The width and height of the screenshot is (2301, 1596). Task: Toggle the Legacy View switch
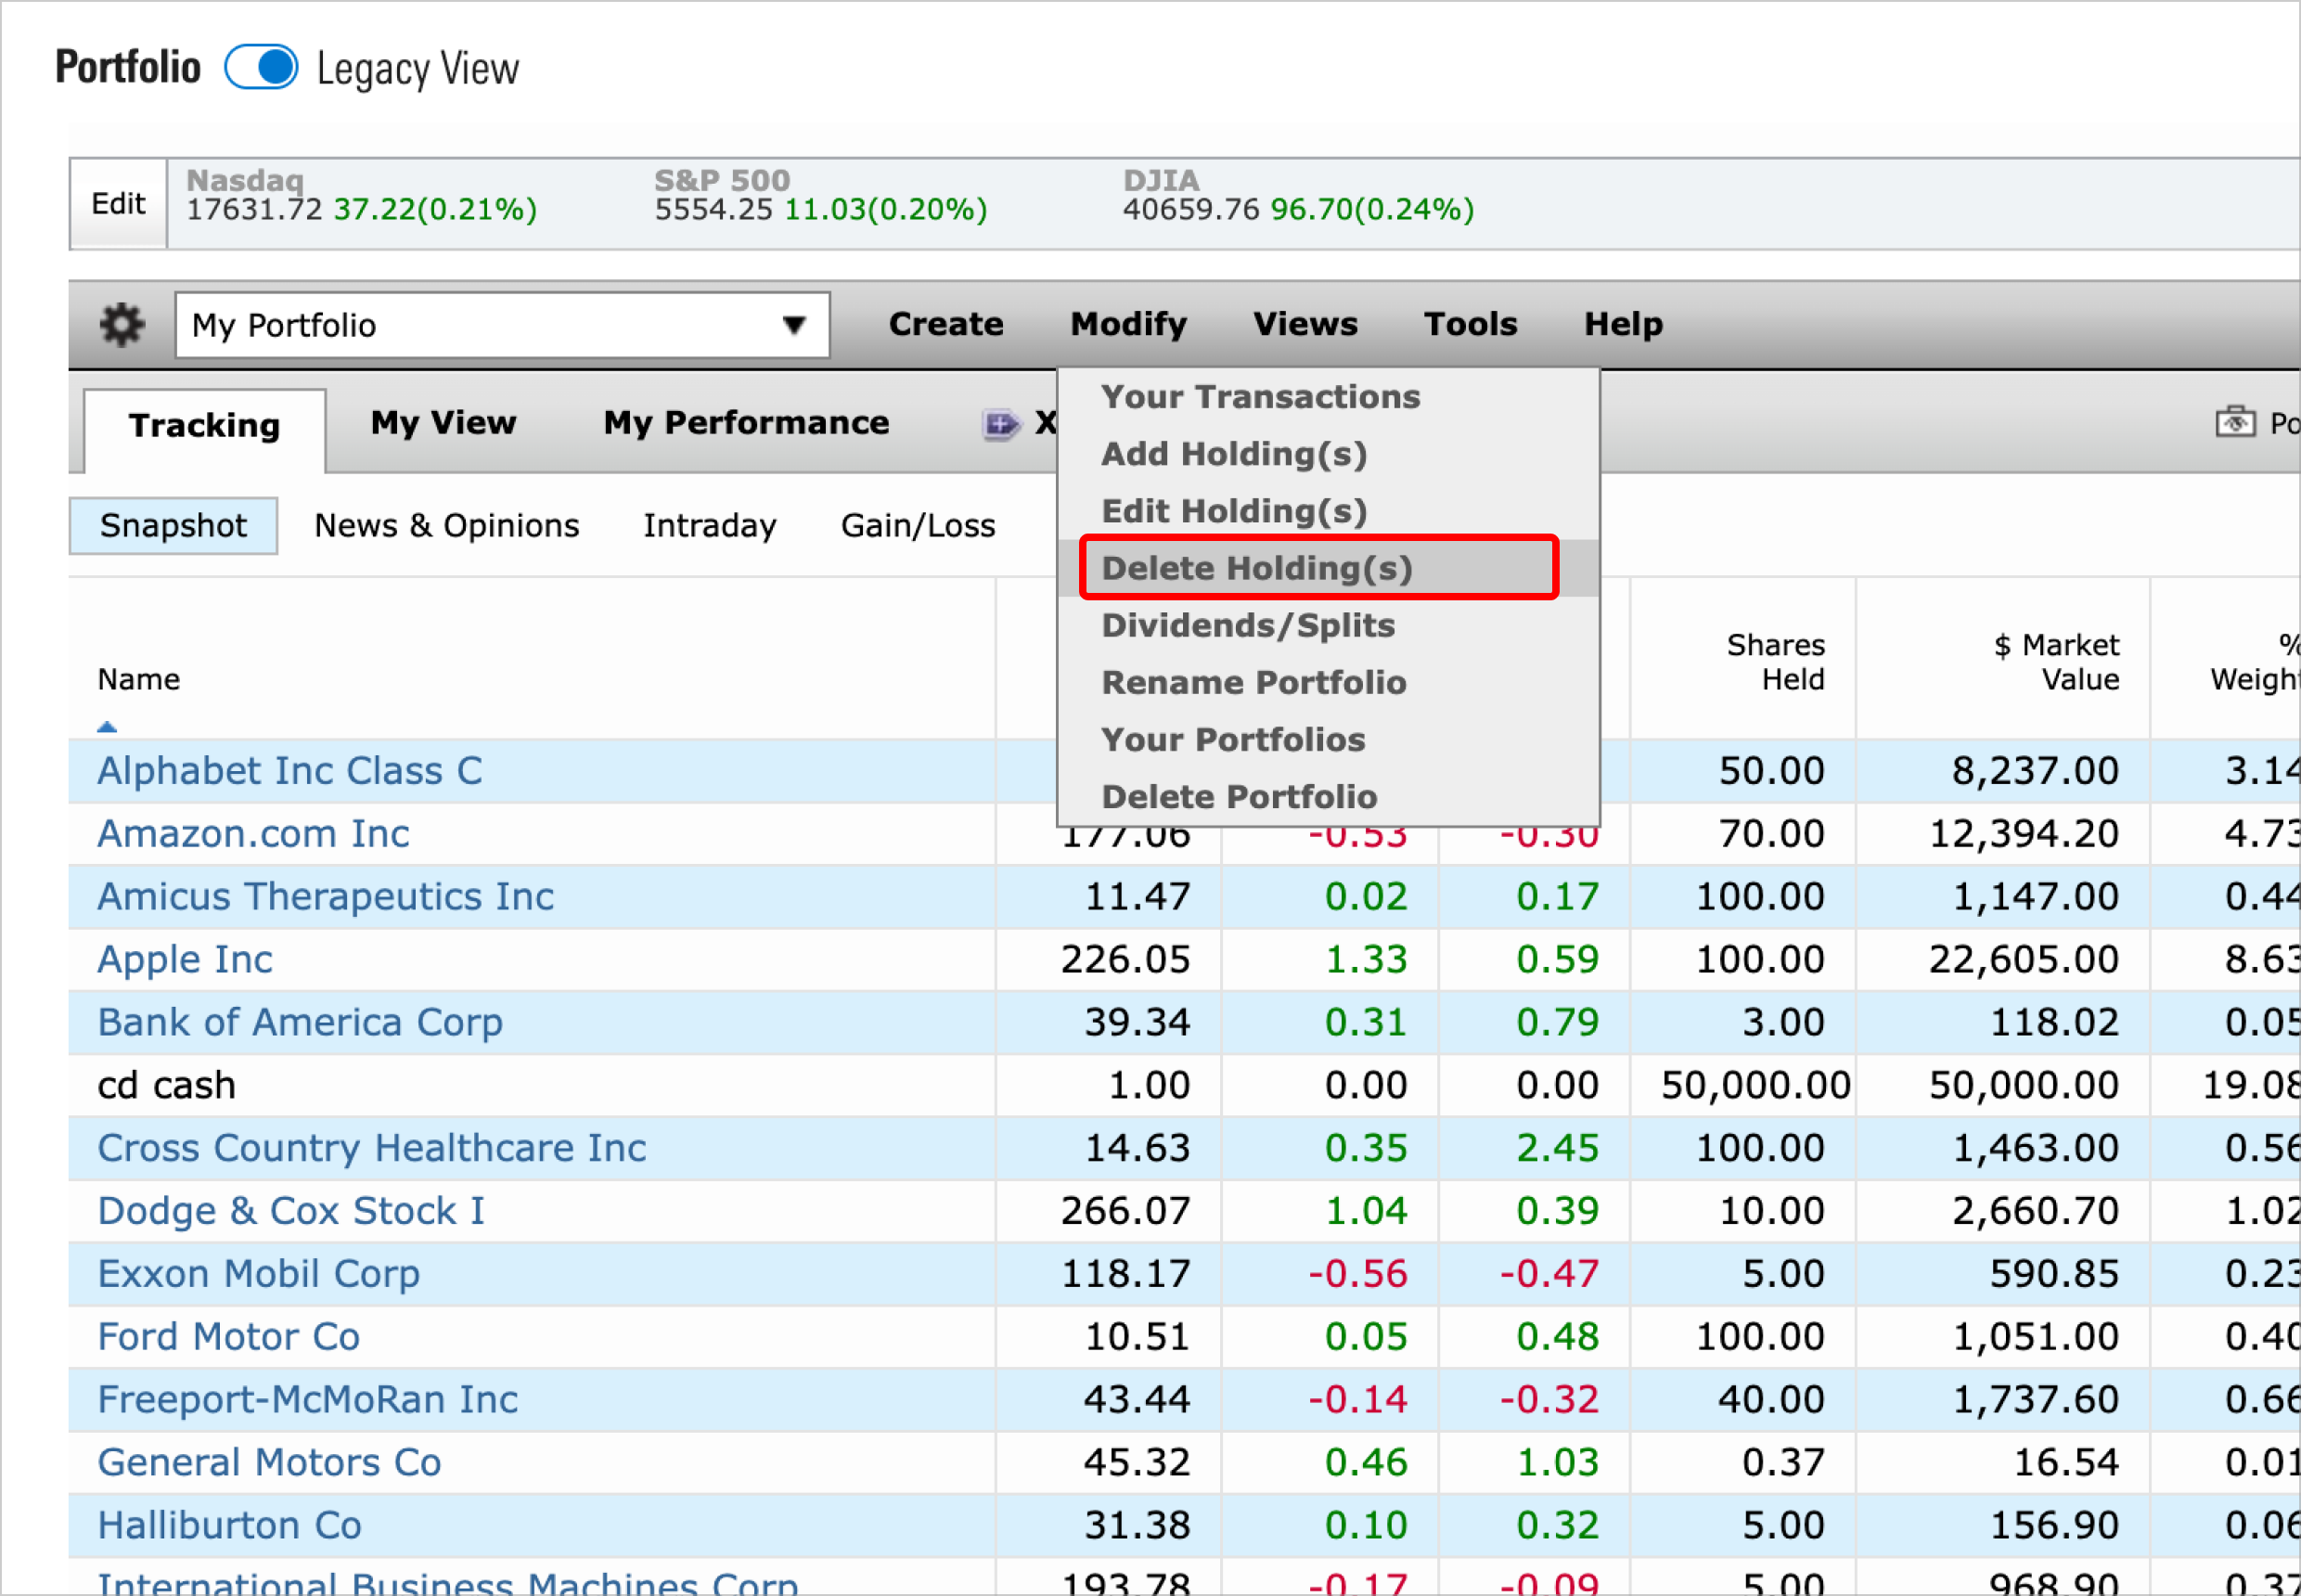click(x=261, y=68)
